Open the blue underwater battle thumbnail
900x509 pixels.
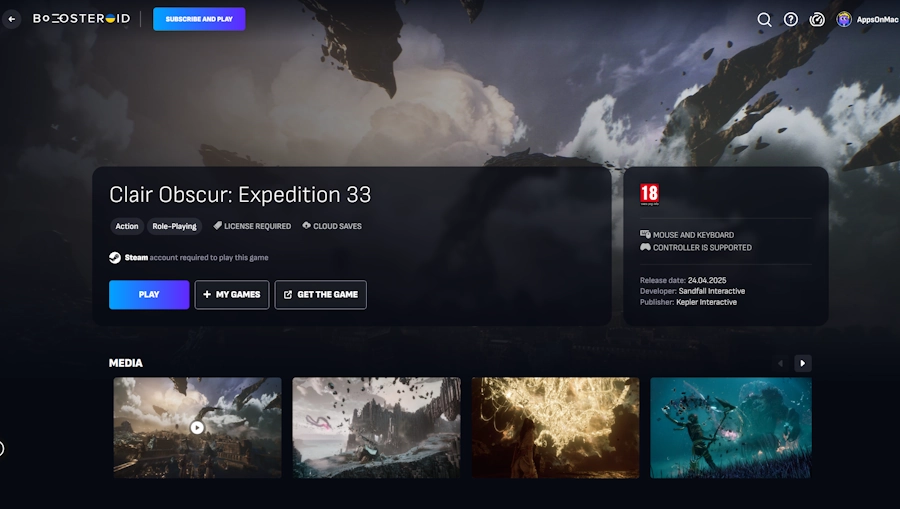(x=731, y=428)
